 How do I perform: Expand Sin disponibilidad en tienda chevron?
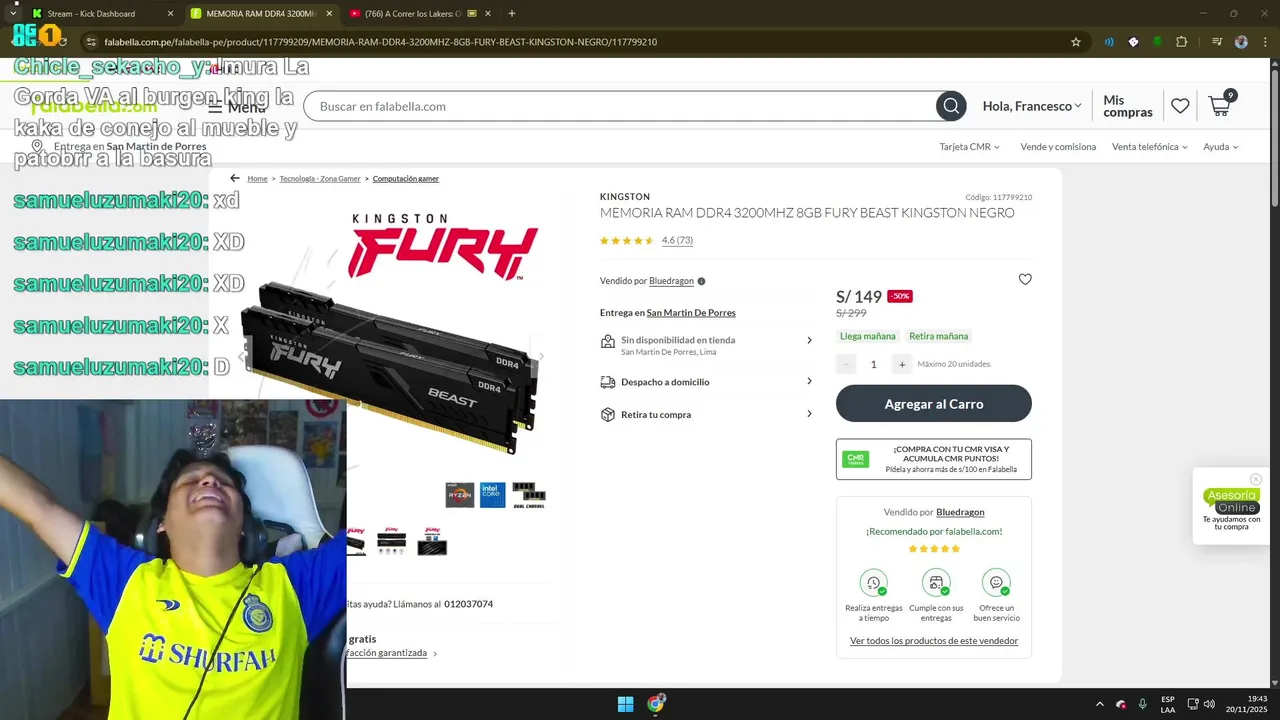[809, 341]
